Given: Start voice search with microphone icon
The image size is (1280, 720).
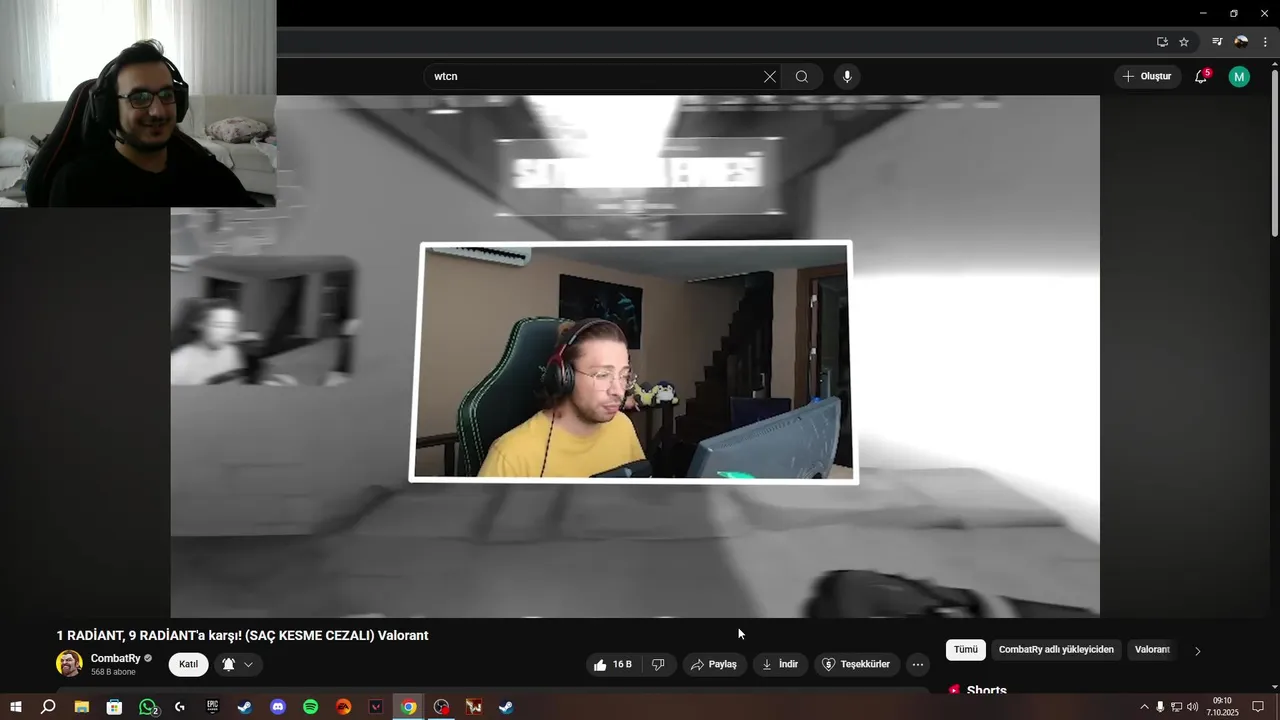Looking at the screenshot, I should click(x=847, y=77).
